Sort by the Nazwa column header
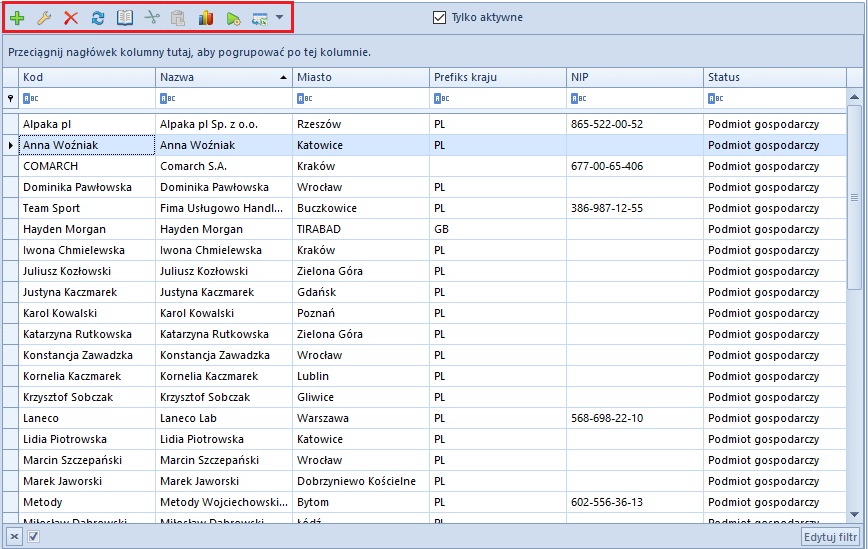 pyautogui.click(x=224, y=77)
